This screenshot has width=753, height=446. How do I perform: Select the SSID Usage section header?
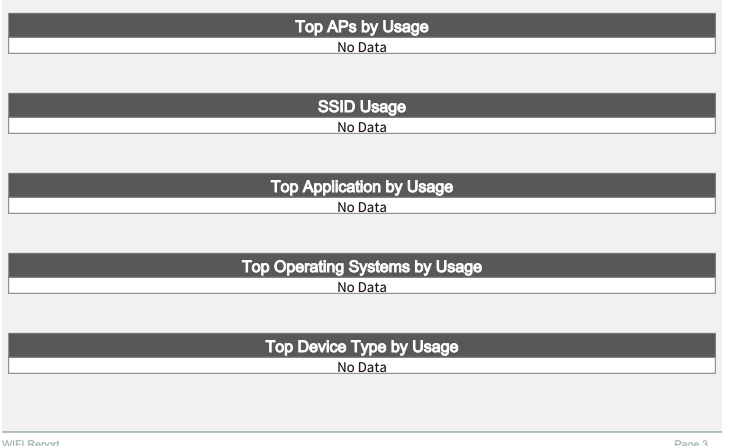[x=362, y=107]
